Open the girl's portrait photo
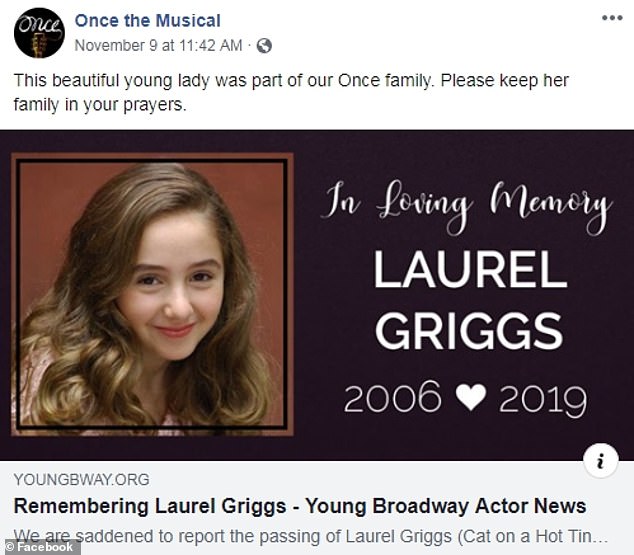This screenshot has height=555, width=634. point(150,295)
